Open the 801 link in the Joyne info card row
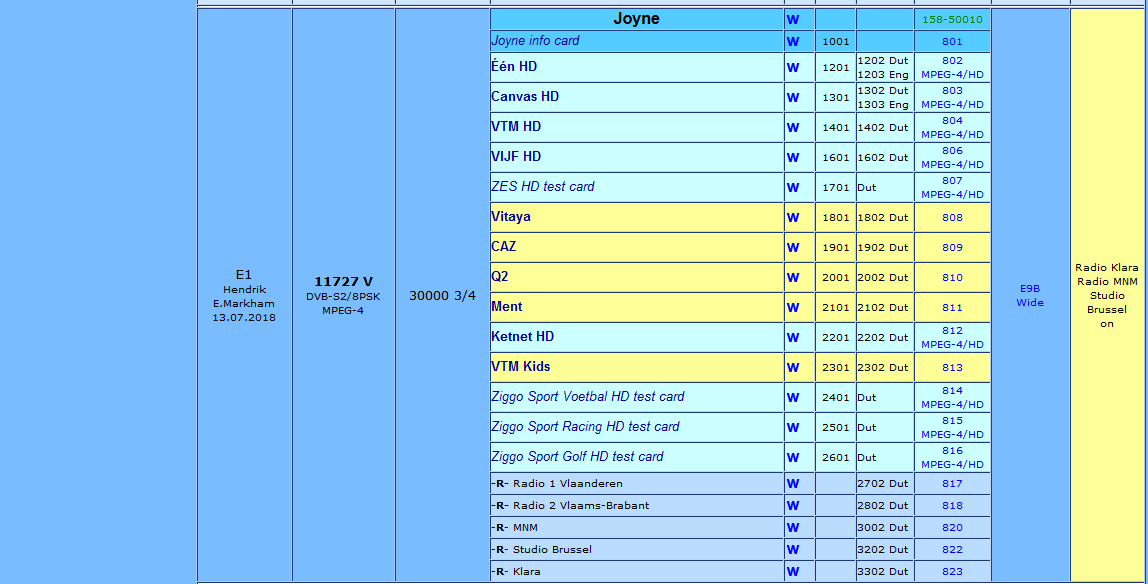 (952, 42)
